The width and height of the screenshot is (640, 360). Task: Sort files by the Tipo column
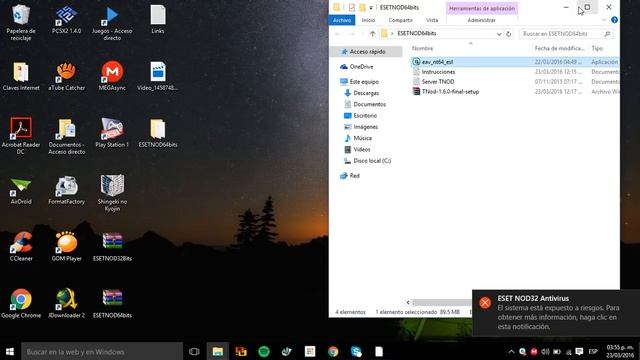597,49
